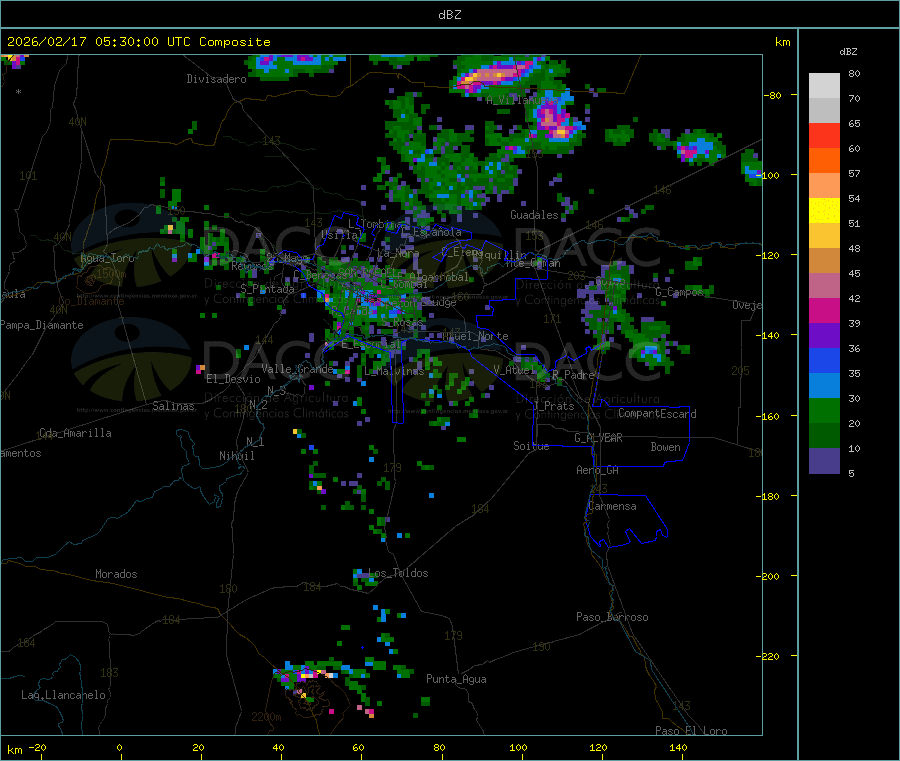The height and width of the screenshot is (761, 900).
Task: Click the 'CompartEscard' map label
Action: coord(657,414)
